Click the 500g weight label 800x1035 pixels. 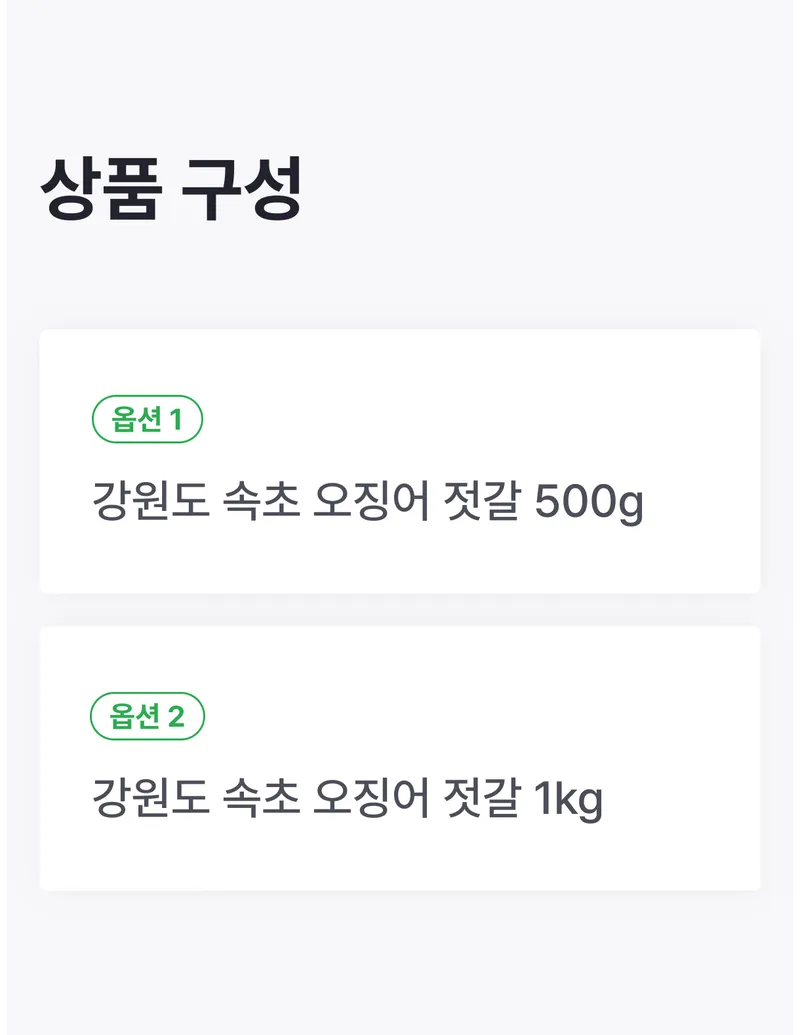[589, 502]
